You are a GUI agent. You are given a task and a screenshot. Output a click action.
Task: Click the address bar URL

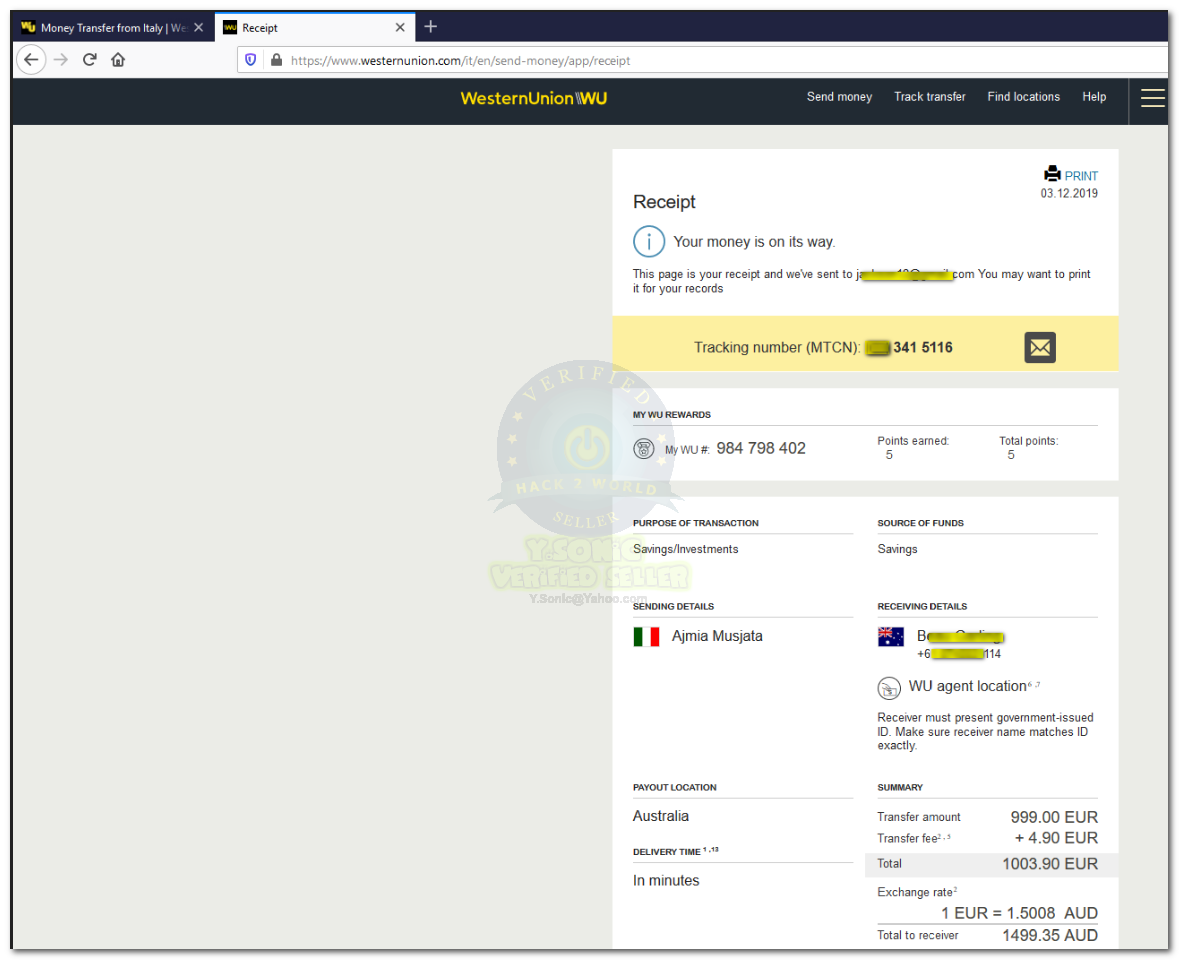coord(460,60)
